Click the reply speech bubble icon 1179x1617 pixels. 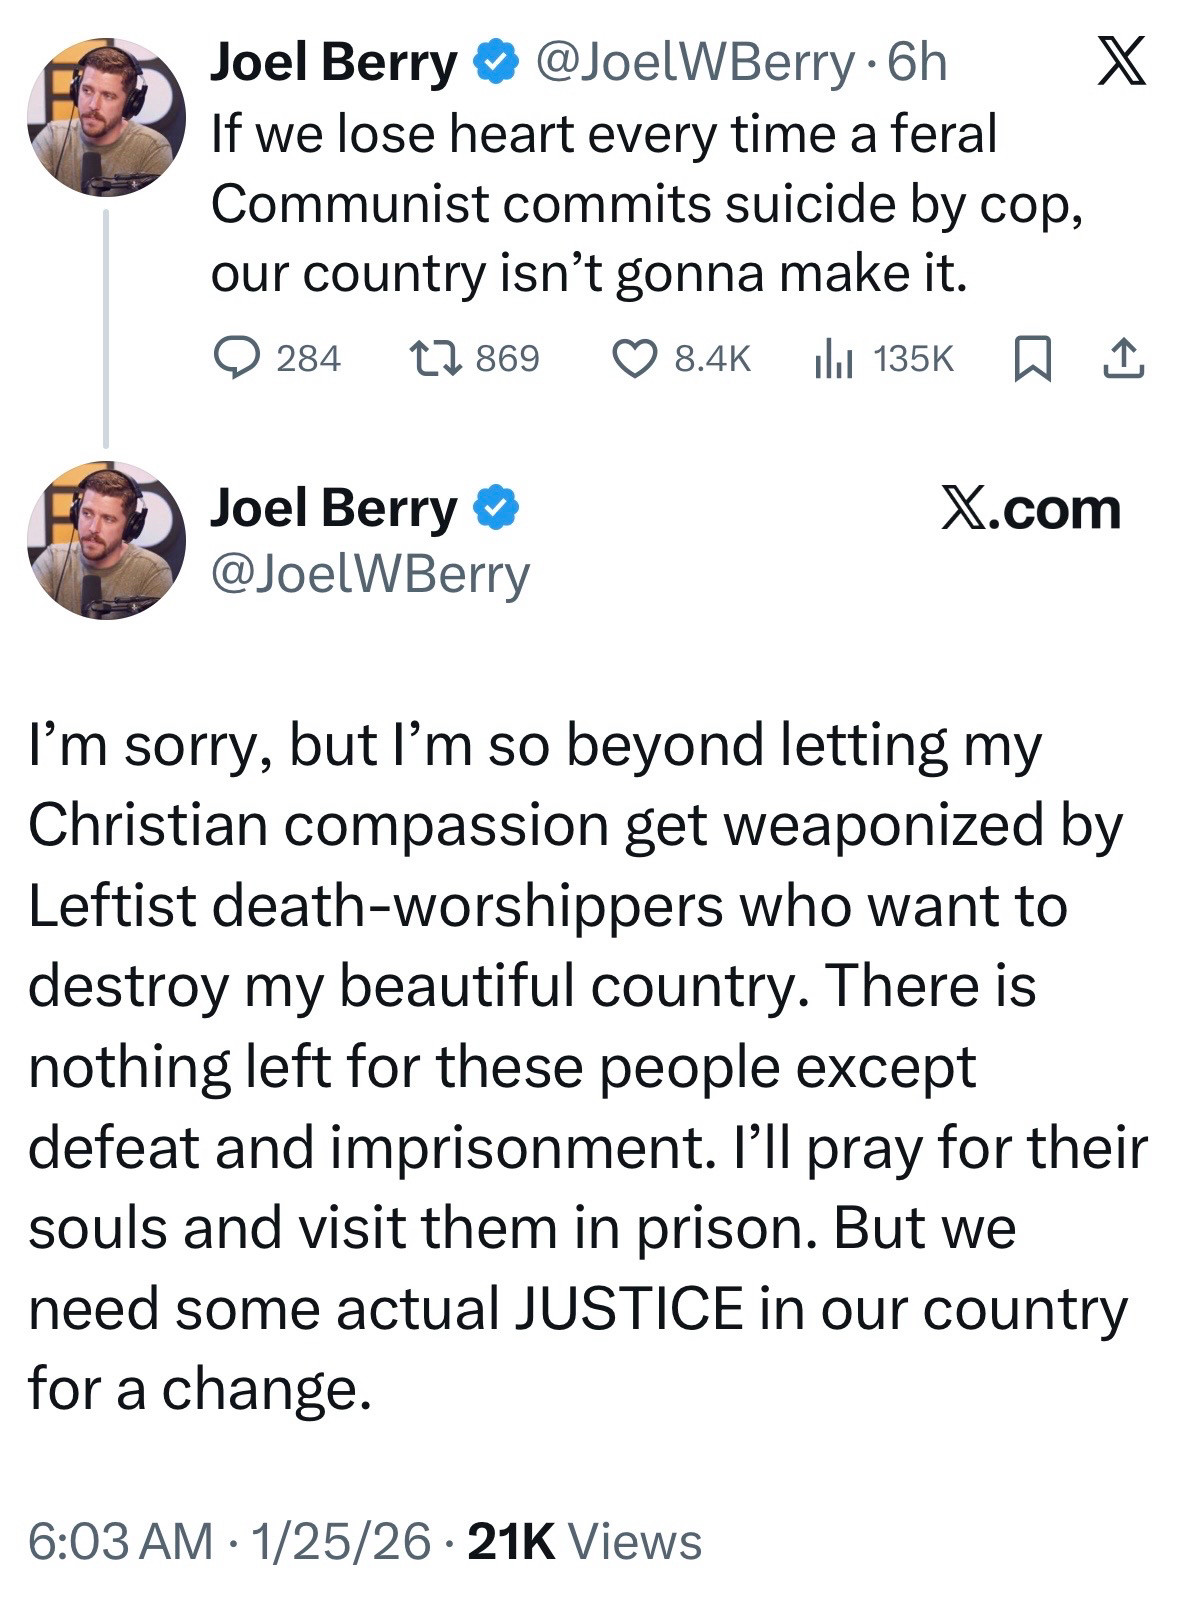[238, 359]
